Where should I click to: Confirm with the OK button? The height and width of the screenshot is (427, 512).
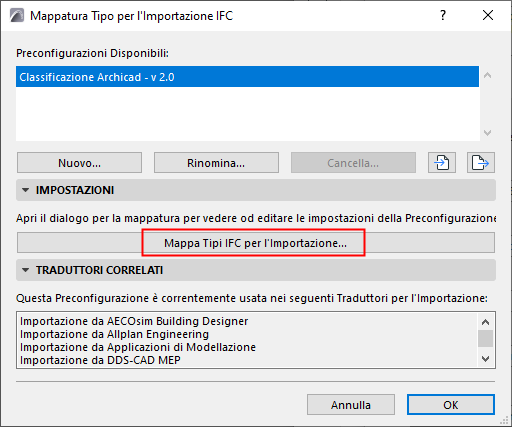pyautogui.click(x=451, y=405)
